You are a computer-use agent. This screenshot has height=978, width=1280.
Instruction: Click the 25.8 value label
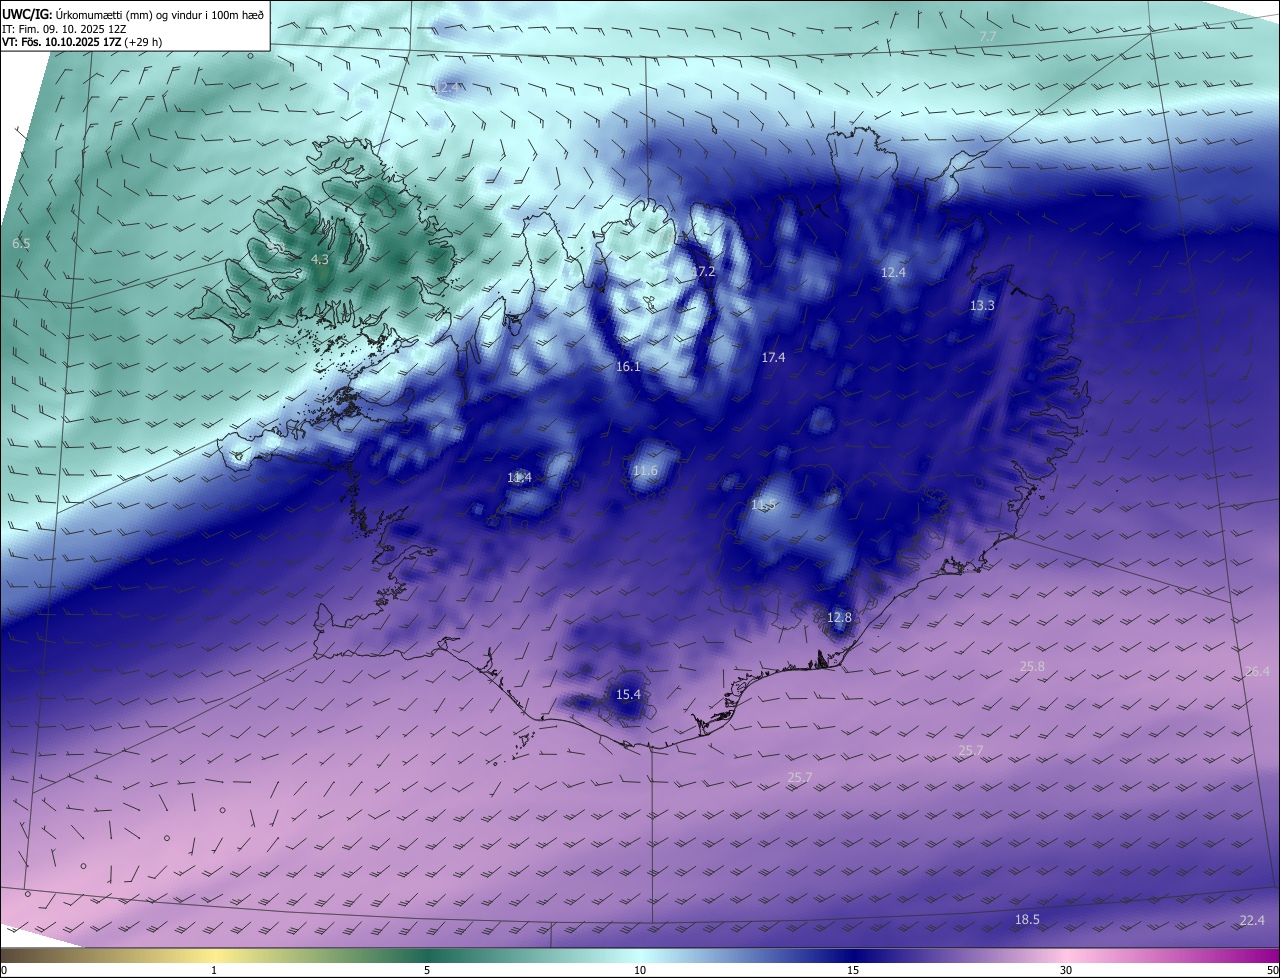(1032, 667)
